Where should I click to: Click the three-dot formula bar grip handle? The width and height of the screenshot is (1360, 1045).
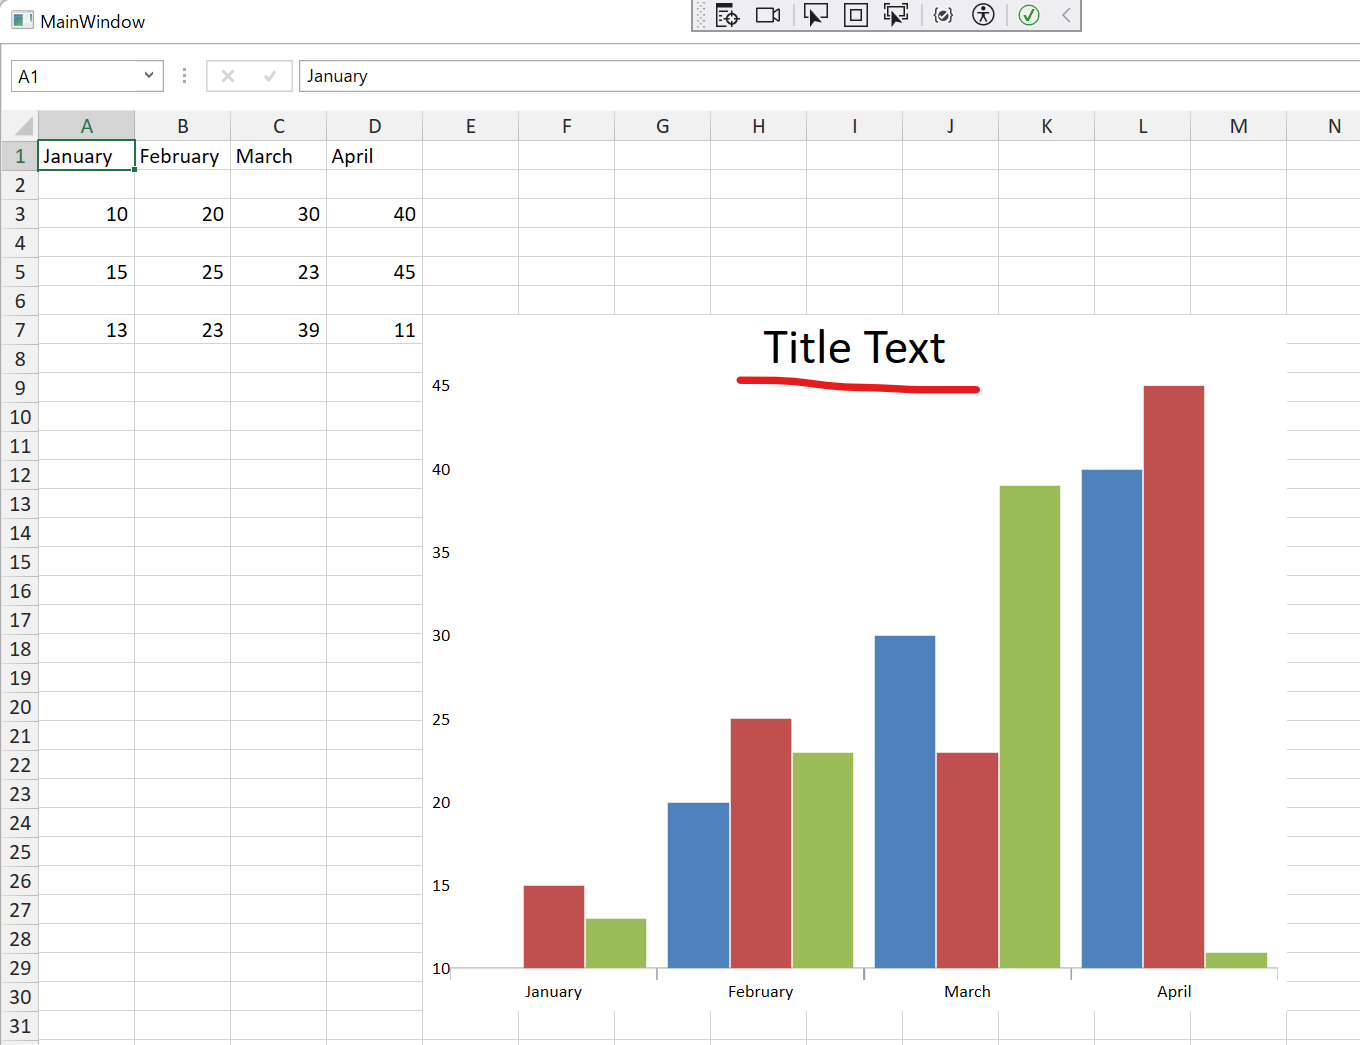point(184,76)
